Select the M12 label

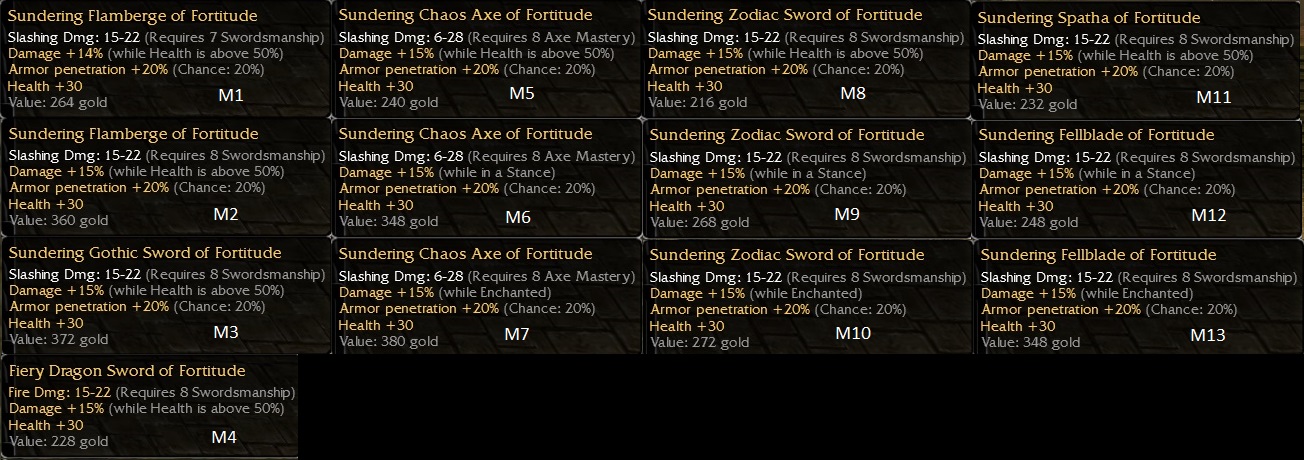(1208, 214)
